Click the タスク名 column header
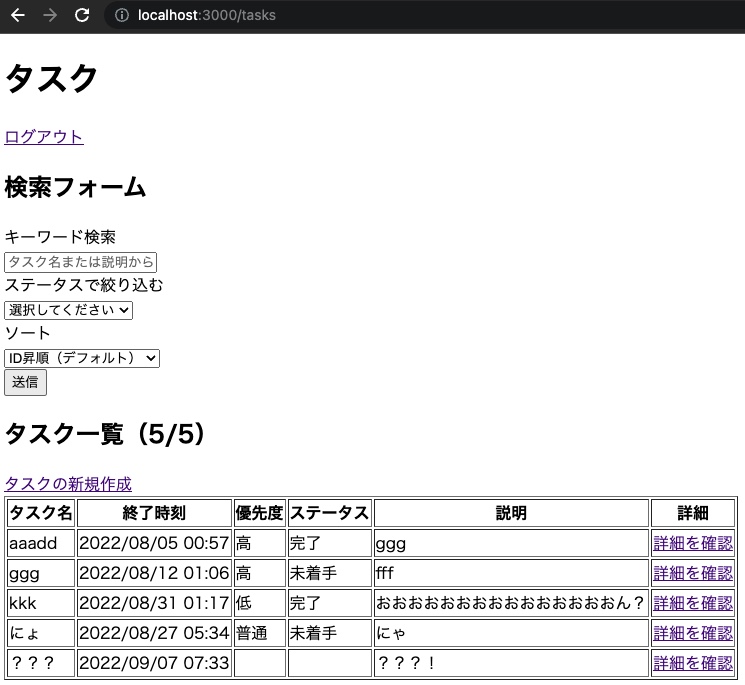 coord(41,513)
